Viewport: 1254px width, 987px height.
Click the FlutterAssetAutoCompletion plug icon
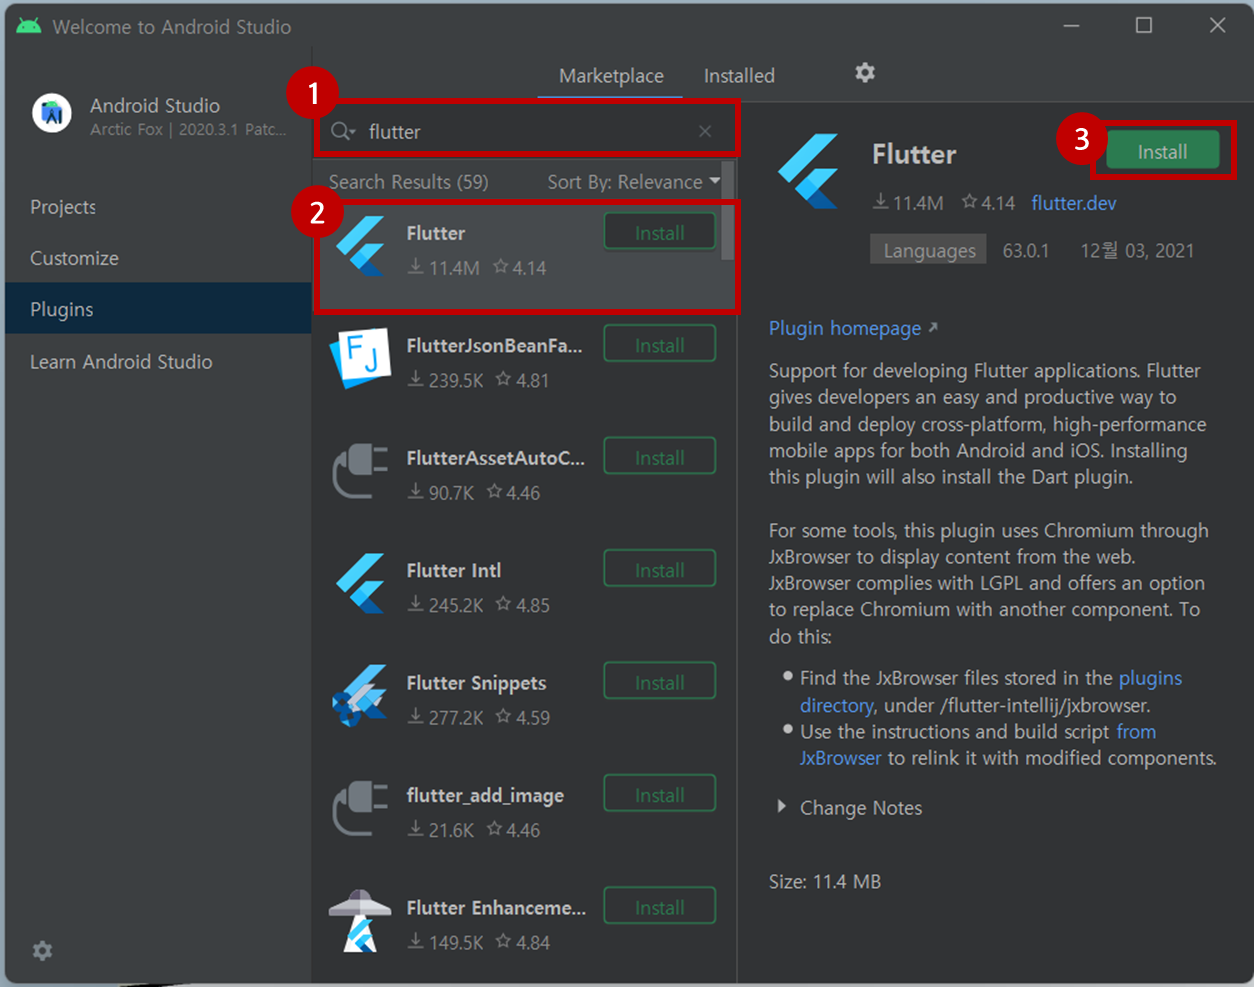[360, 471]
